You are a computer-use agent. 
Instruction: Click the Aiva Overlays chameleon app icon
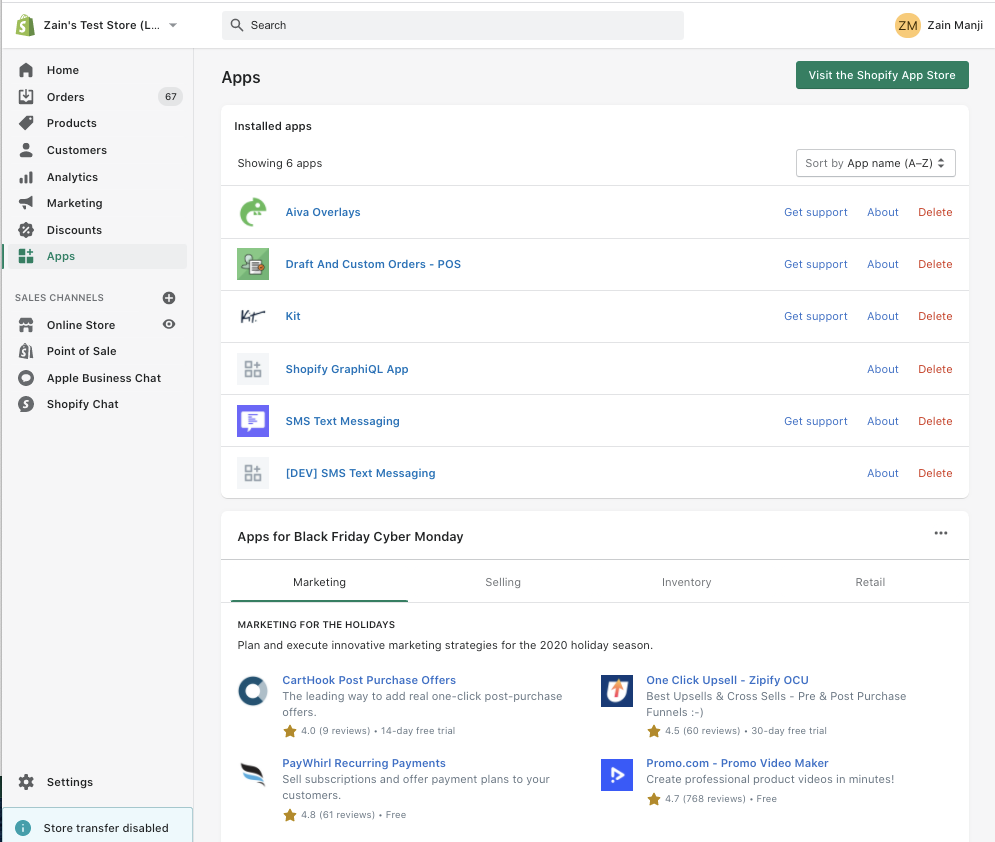253,212
